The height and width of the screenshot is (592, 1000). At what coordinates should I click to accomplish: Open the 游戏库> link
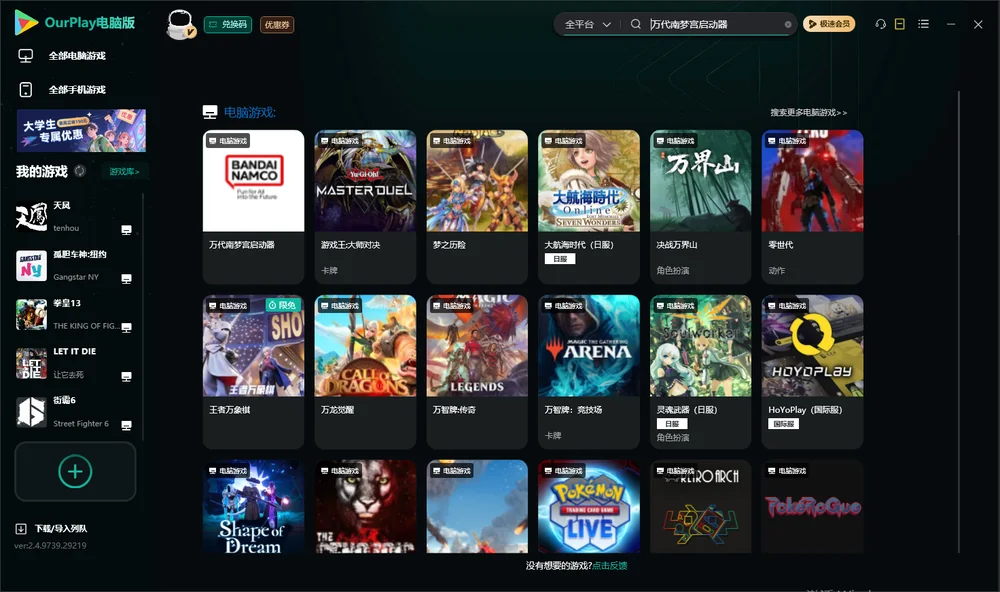coord(124,171)
